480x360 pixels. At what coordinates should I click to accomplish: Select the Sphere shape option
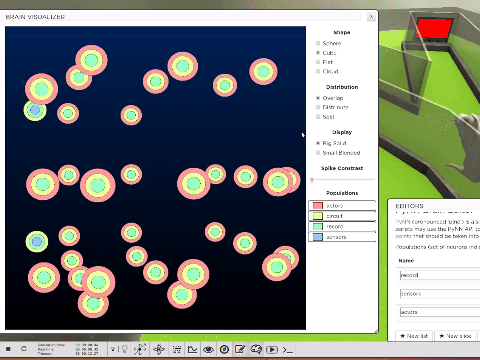pos(318,43)
